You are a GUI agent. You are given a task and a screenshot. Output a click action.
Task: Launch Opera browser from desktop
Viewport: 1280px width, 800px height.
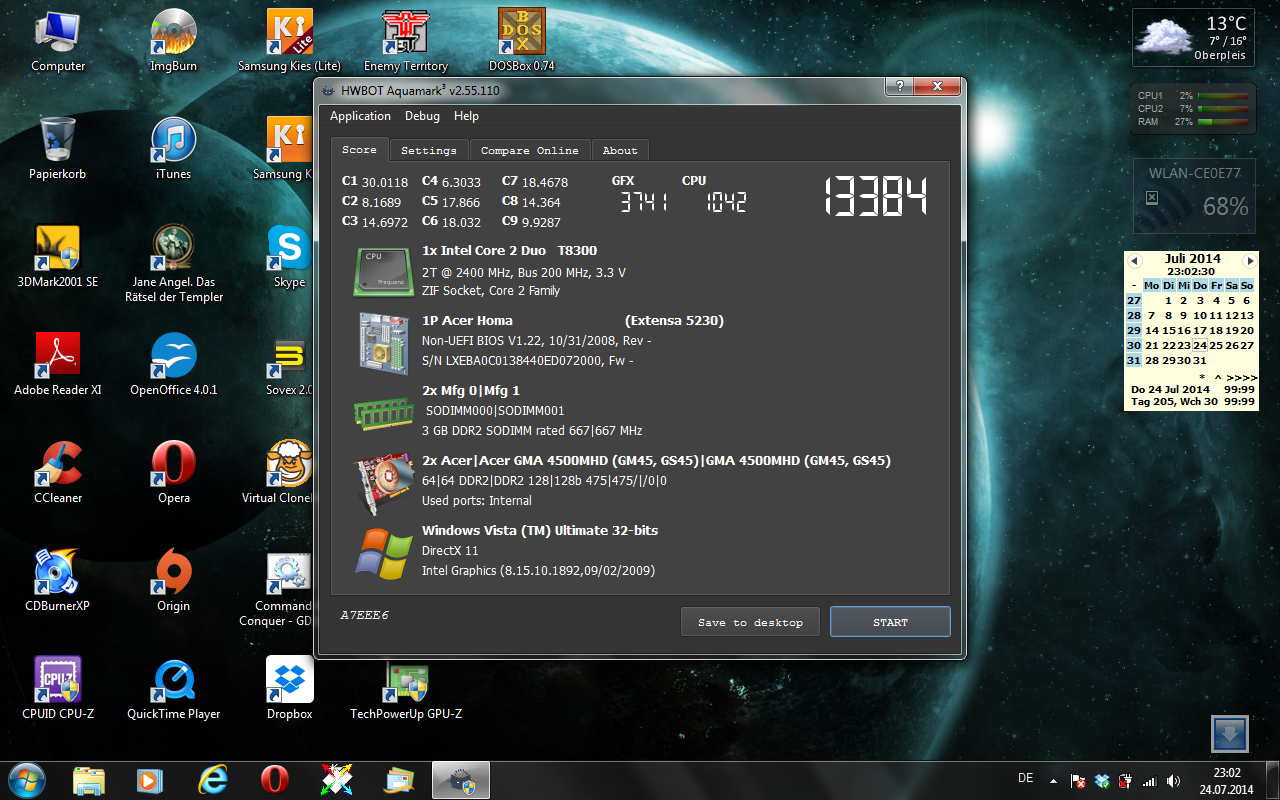[173, 472]
